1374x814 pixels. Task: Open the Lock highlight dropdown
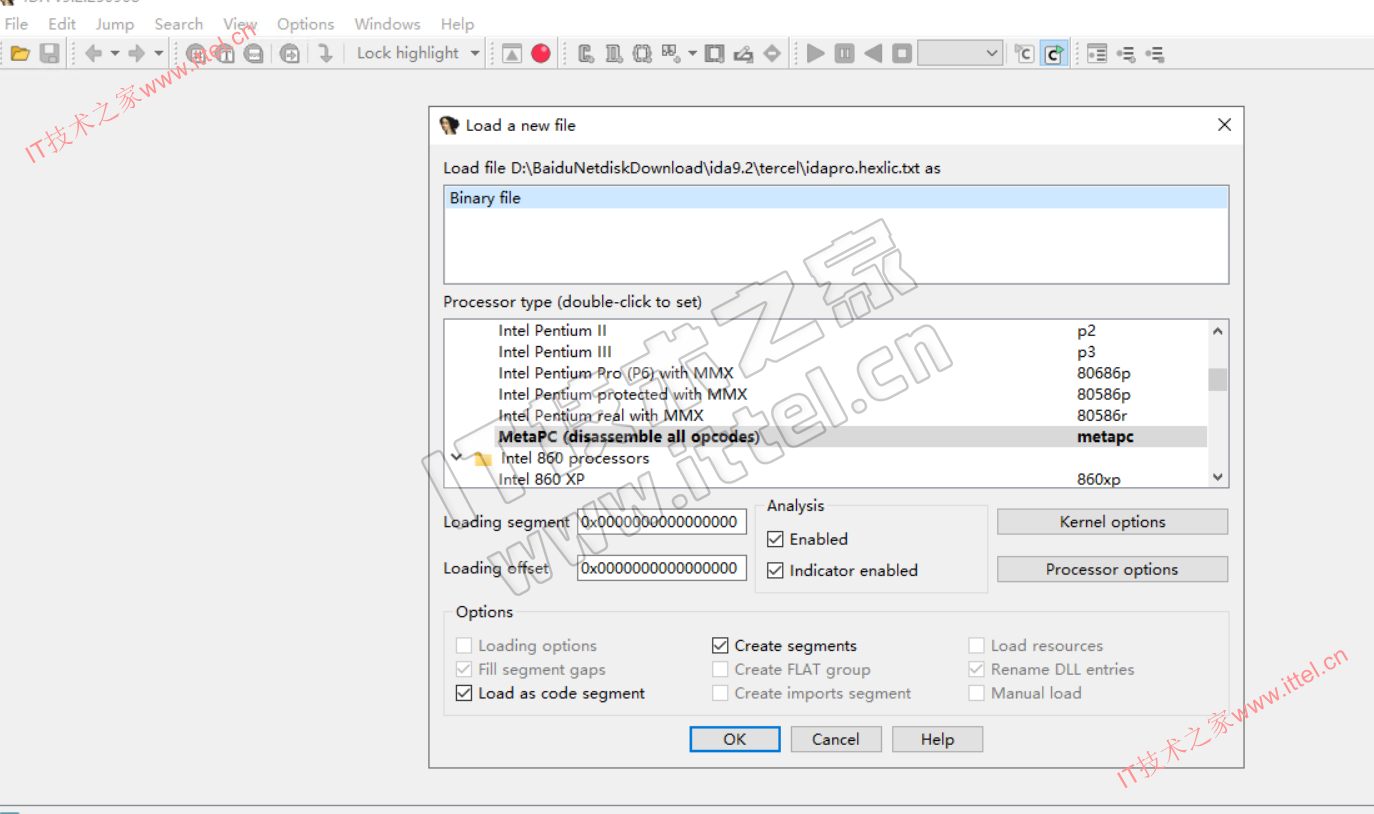tap(475, 54)
